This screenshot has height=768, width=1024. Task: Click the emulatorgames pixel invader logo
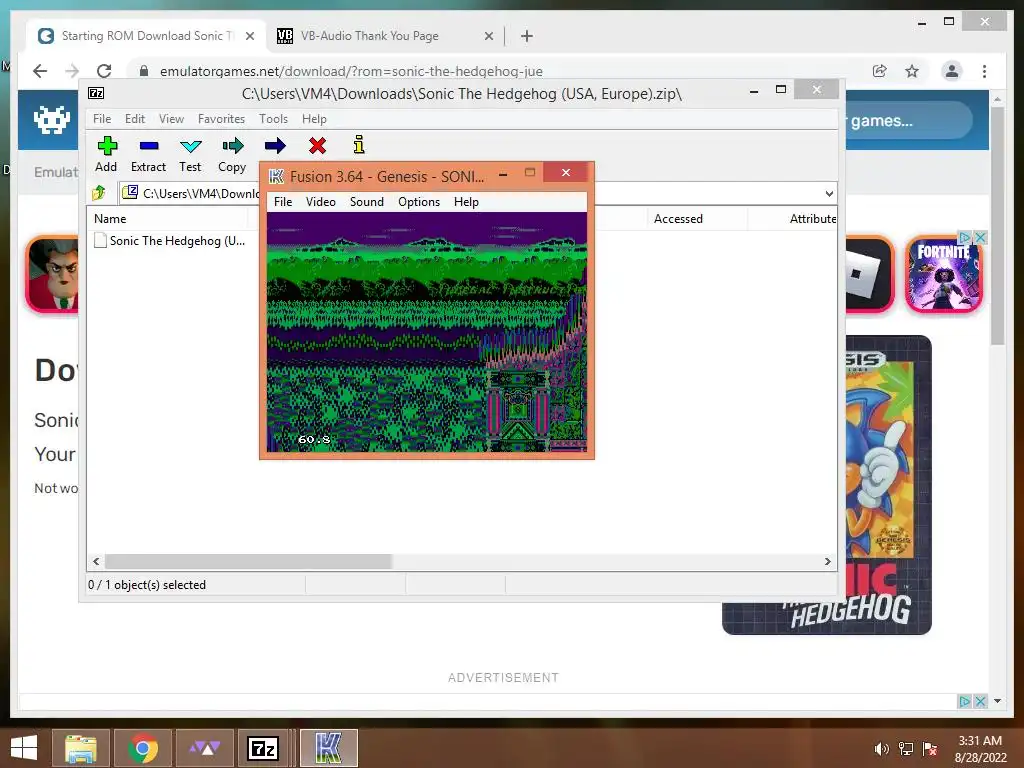pos(52,120)
